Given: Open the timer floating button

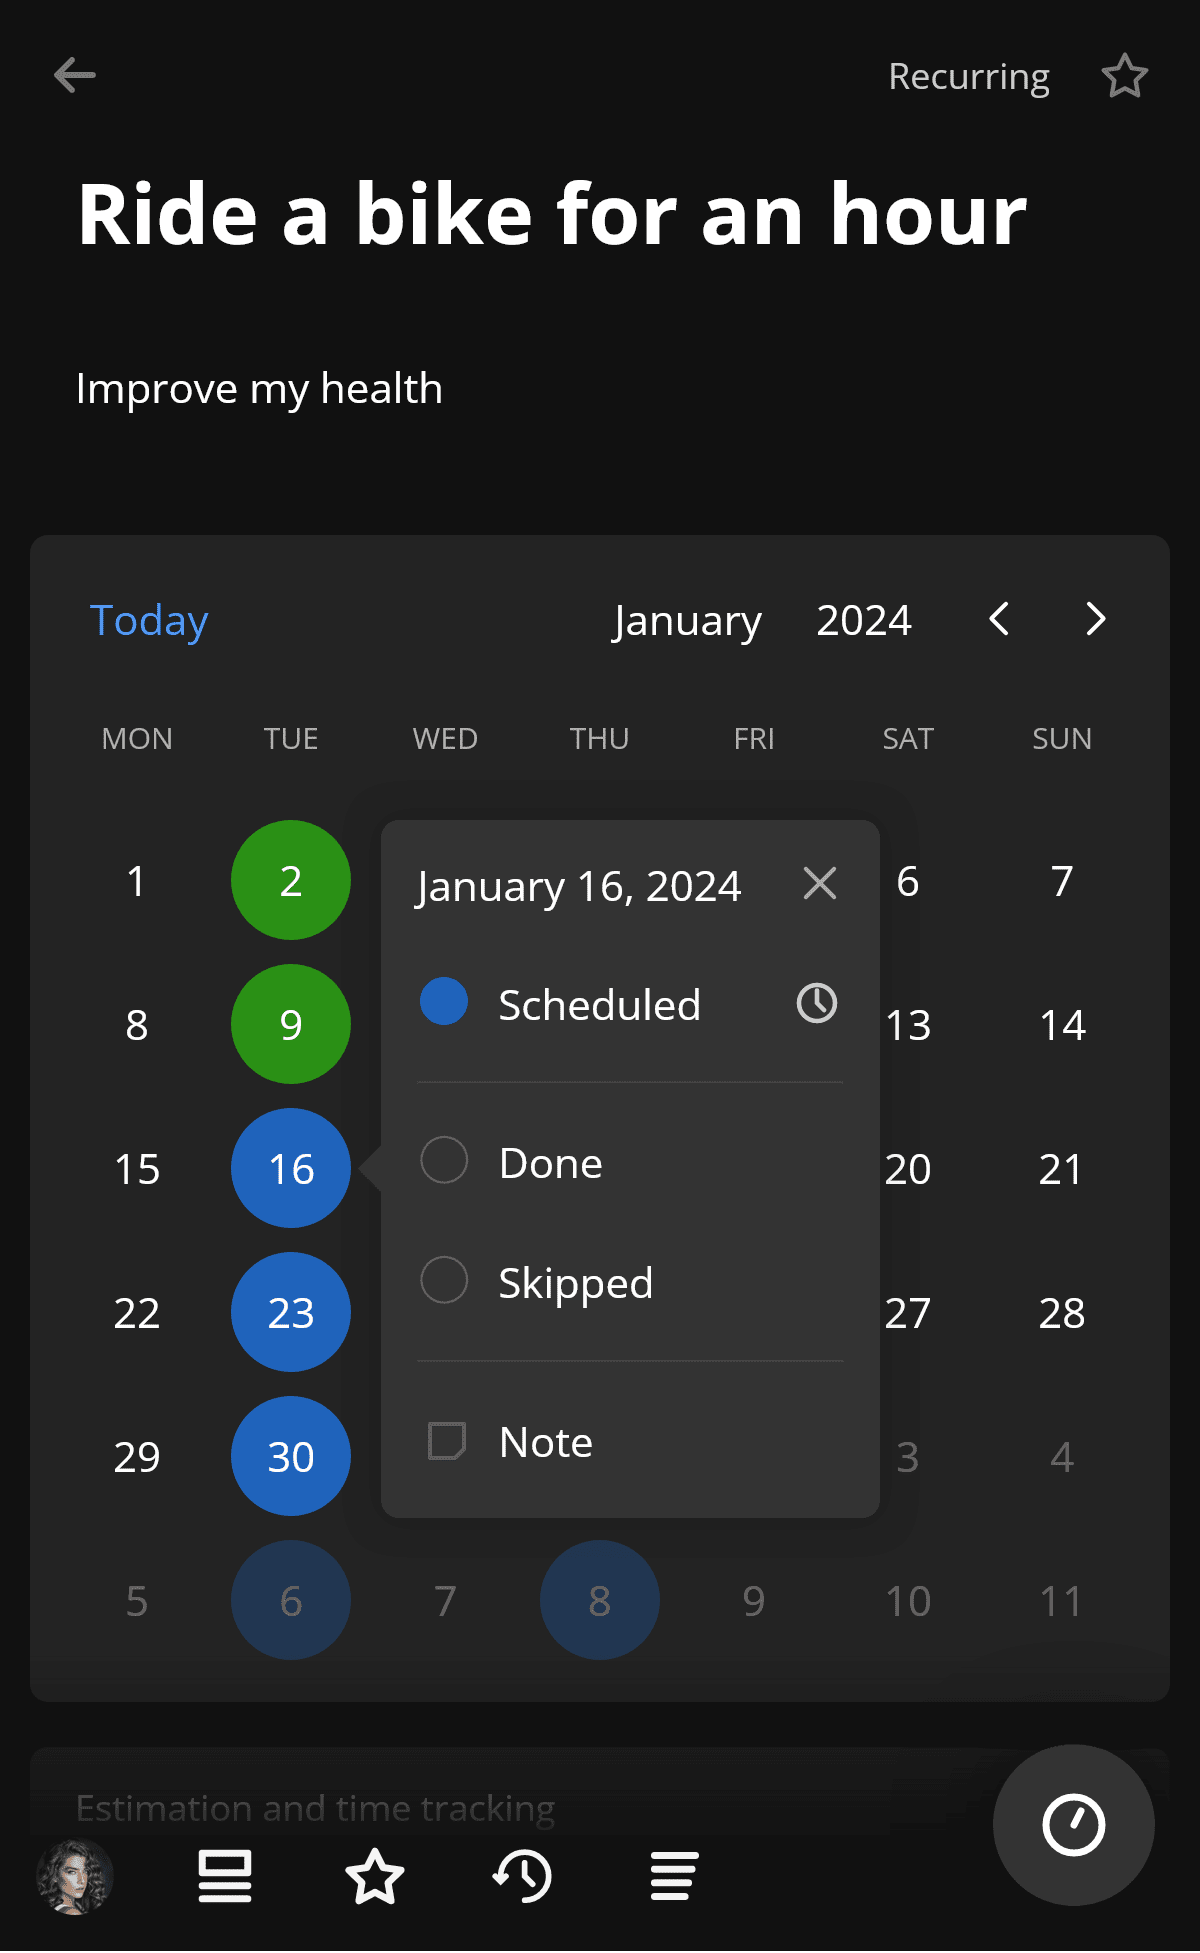Looking at the screenshot, I should click(1073, 1825).
